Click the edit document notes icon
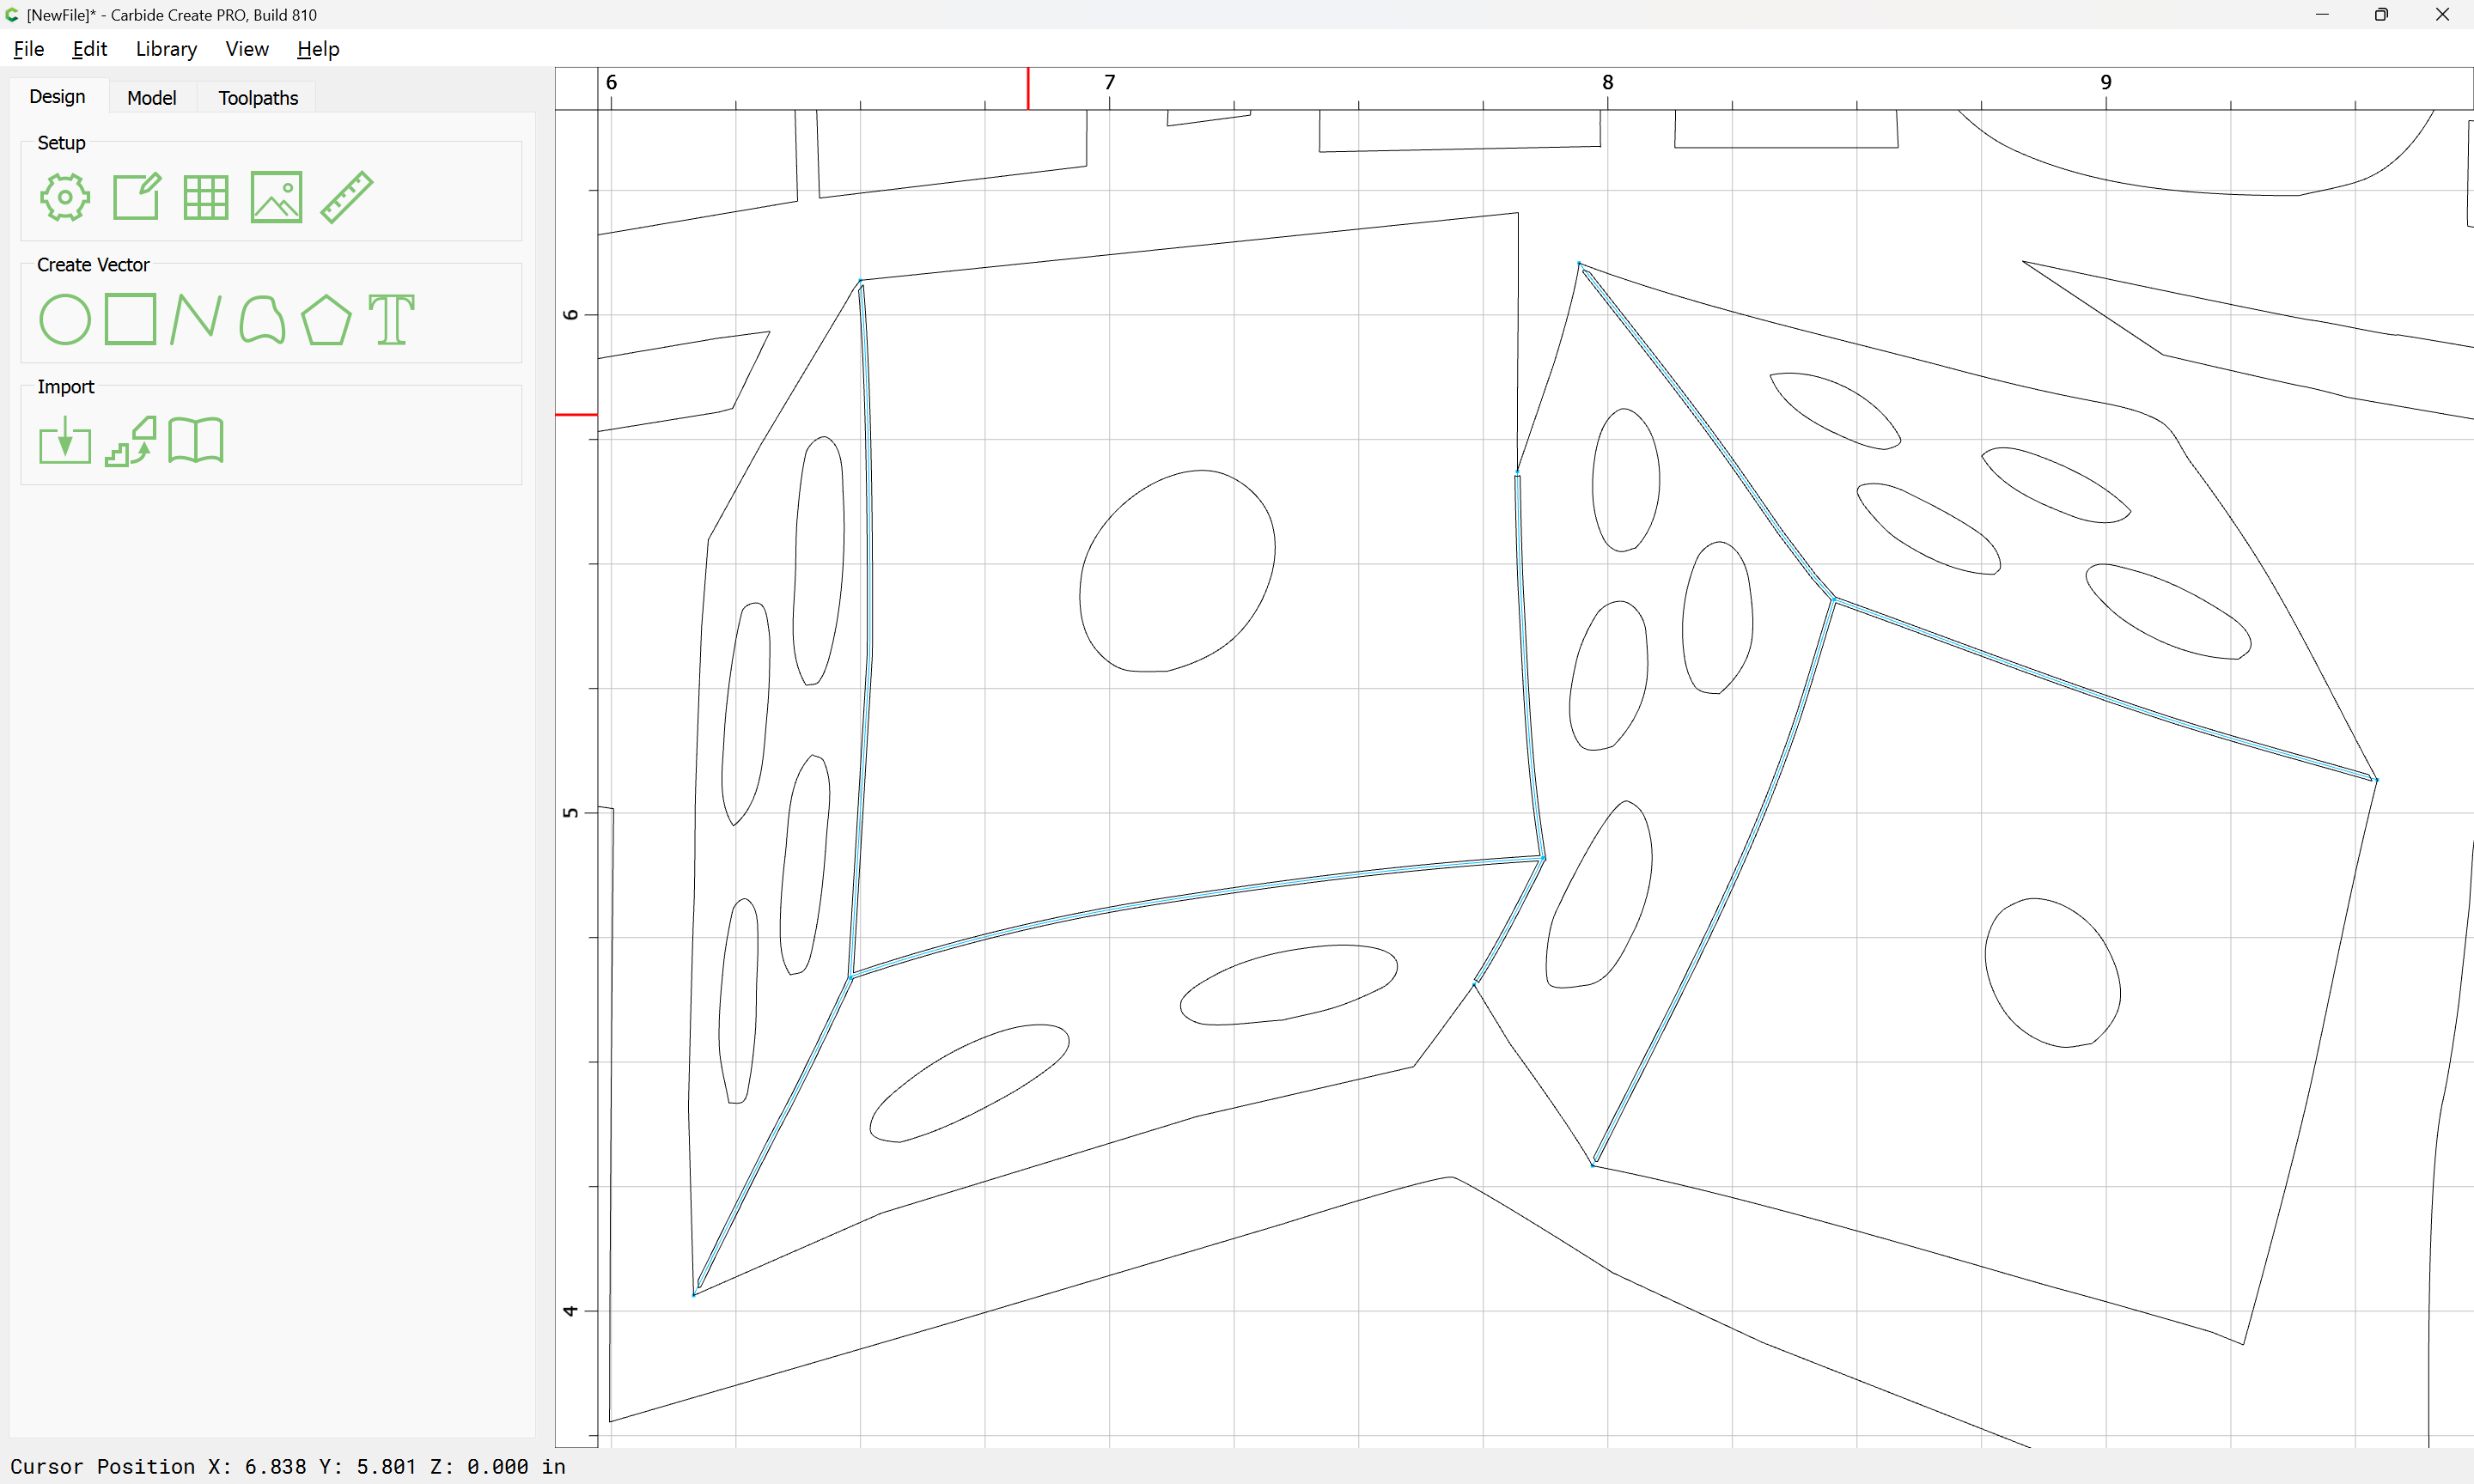 coord(136,197)
